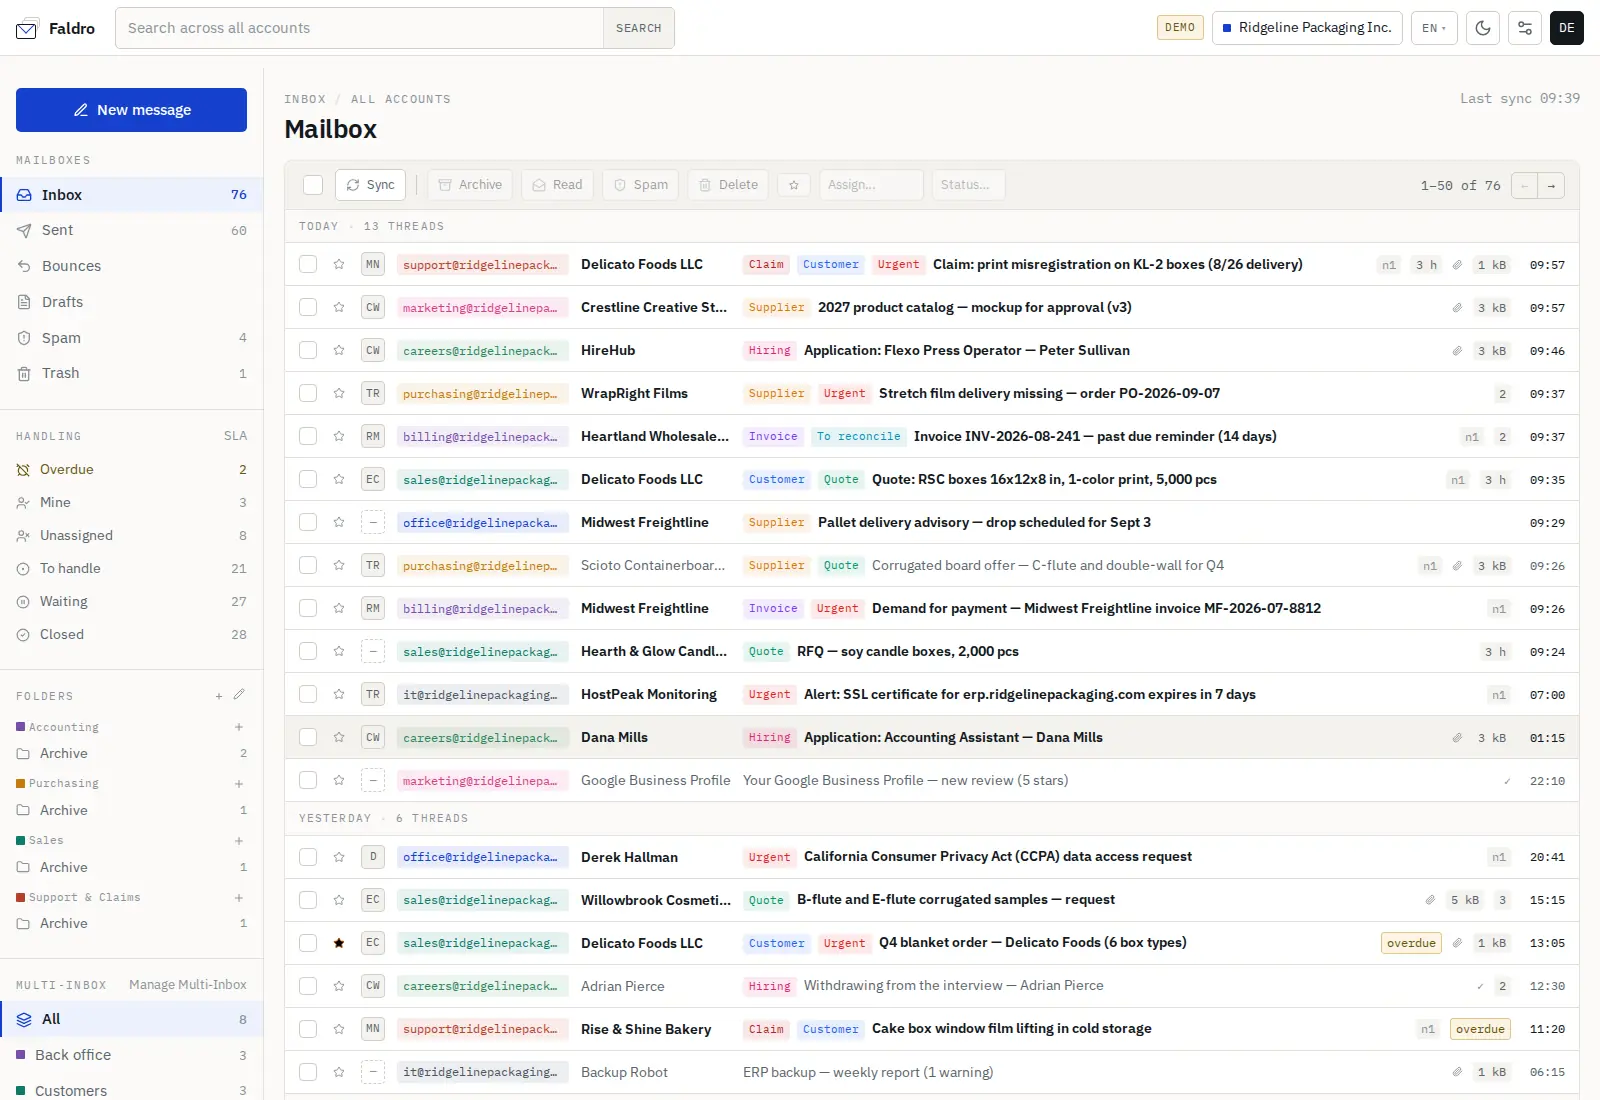Image resolution: width=1600 pixels, height=1100 pixels.
Task: Check the Rise & Shine Bakery row
Action: coord(308,1029)
